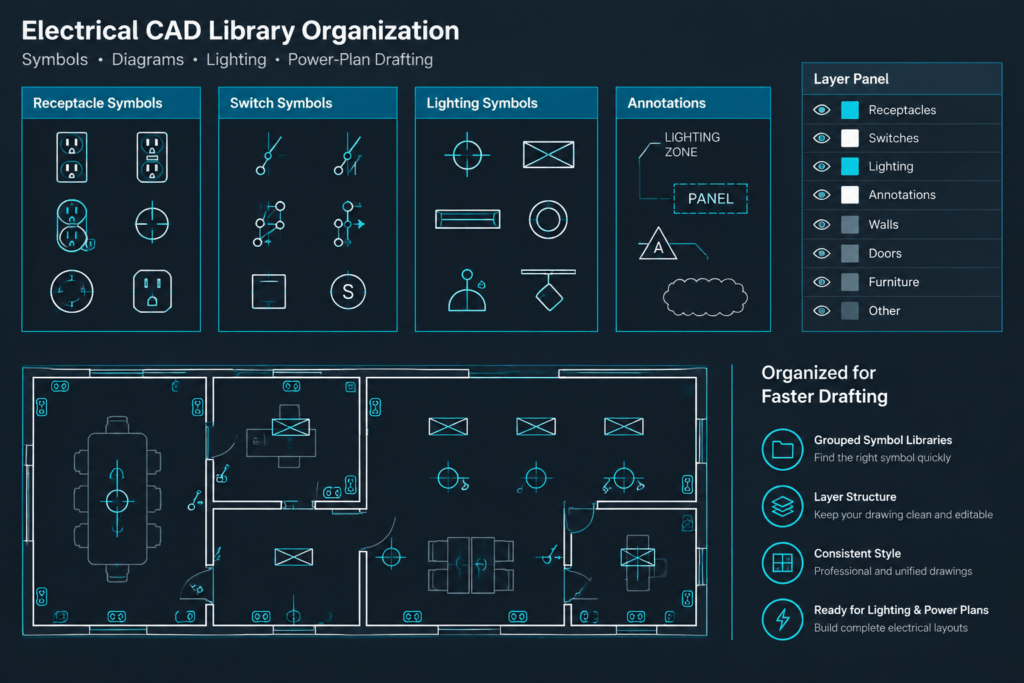Hide the Walls layer
Screen dimensions: 1024x683
click(x=822, y=225)
